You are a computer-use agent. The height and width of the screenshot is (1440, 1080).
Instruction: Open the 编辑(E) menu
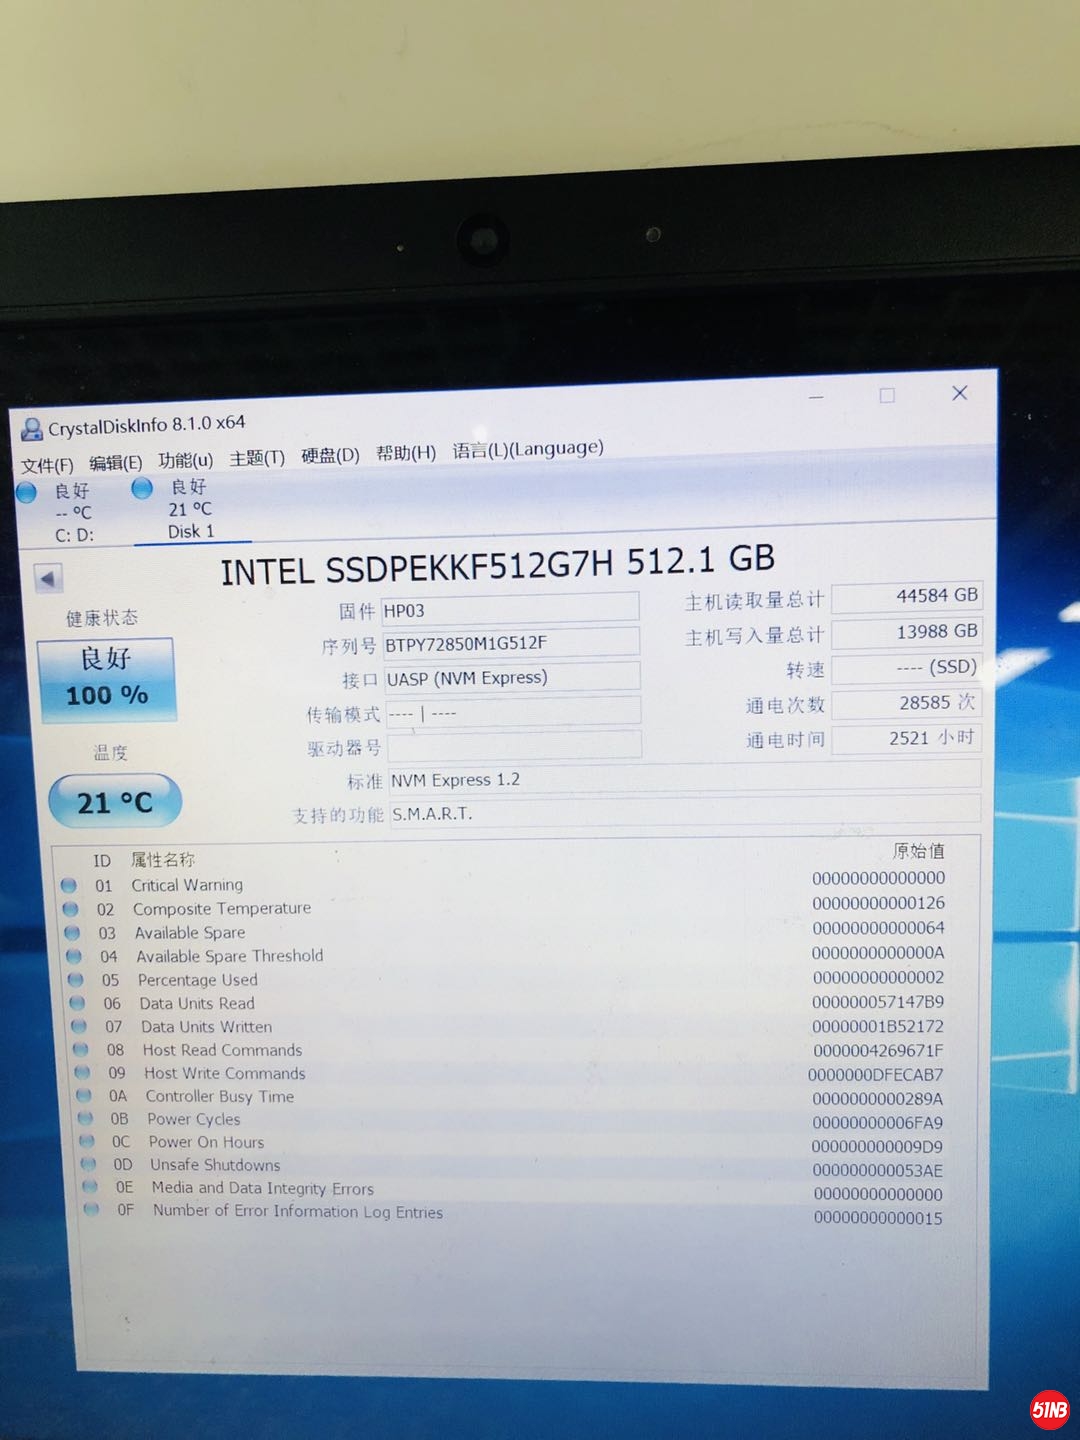click(x=115, y=462)
